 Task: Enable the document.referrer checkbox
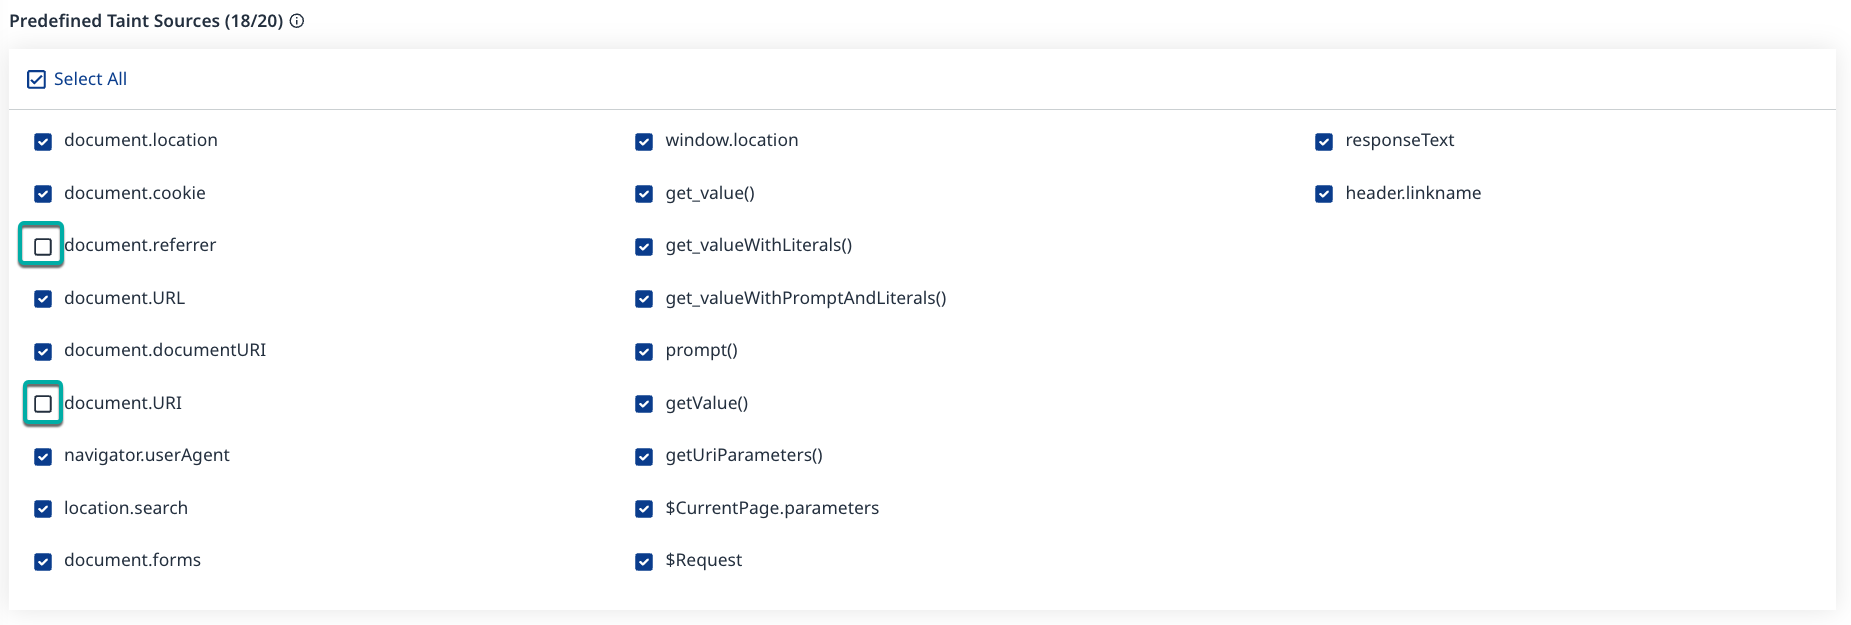(x=43, y=246)
